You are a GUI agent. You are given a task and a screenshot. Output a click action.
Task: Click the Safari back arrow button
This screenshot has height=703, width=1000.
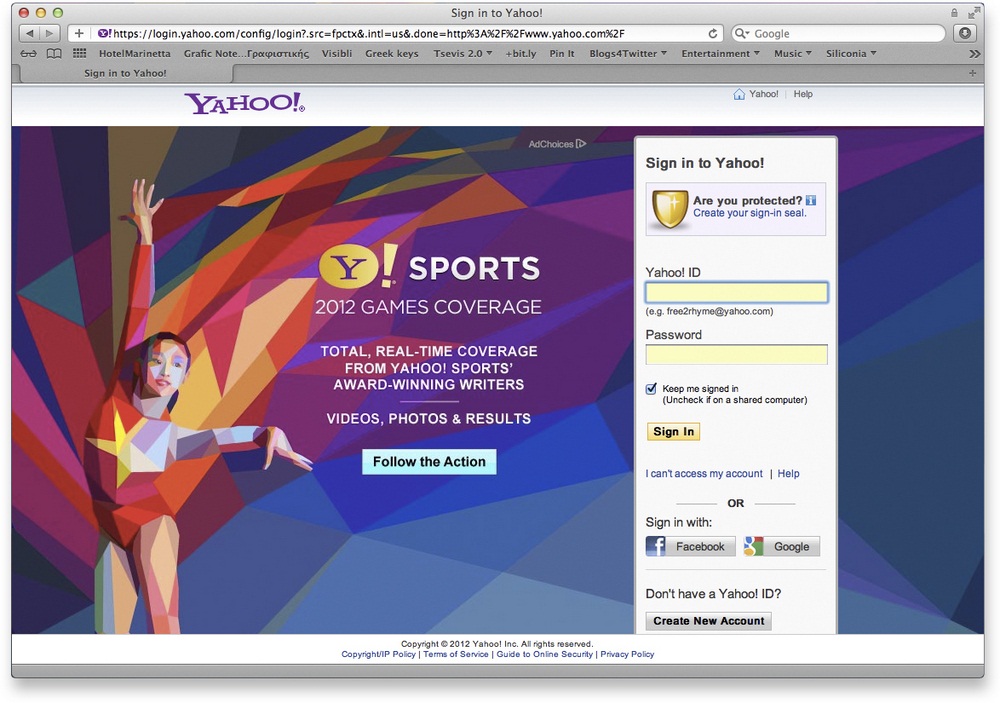[29, 33]
